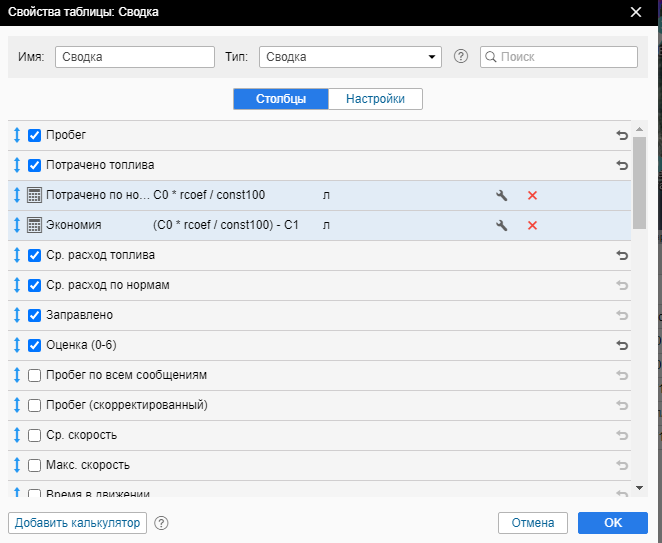Remove Потрачено по нормам row via red cross
Screen dimensions: 662x543
(x=532, y=196)
